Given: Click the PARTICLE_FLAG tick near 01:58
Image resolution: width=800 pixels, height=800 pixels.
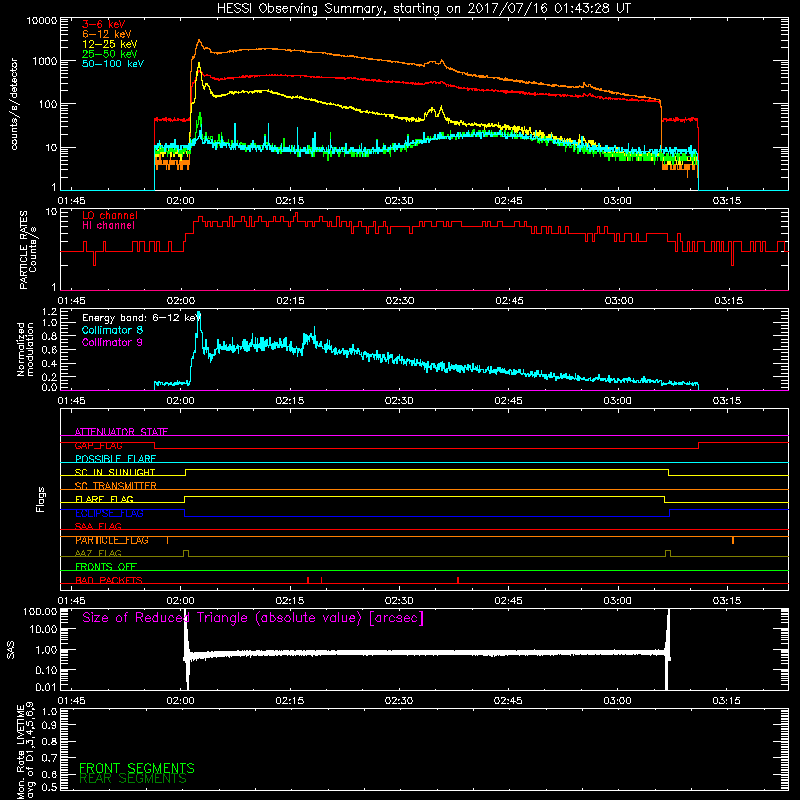Looking at the screenshot, I should click(x=167, y=540).
